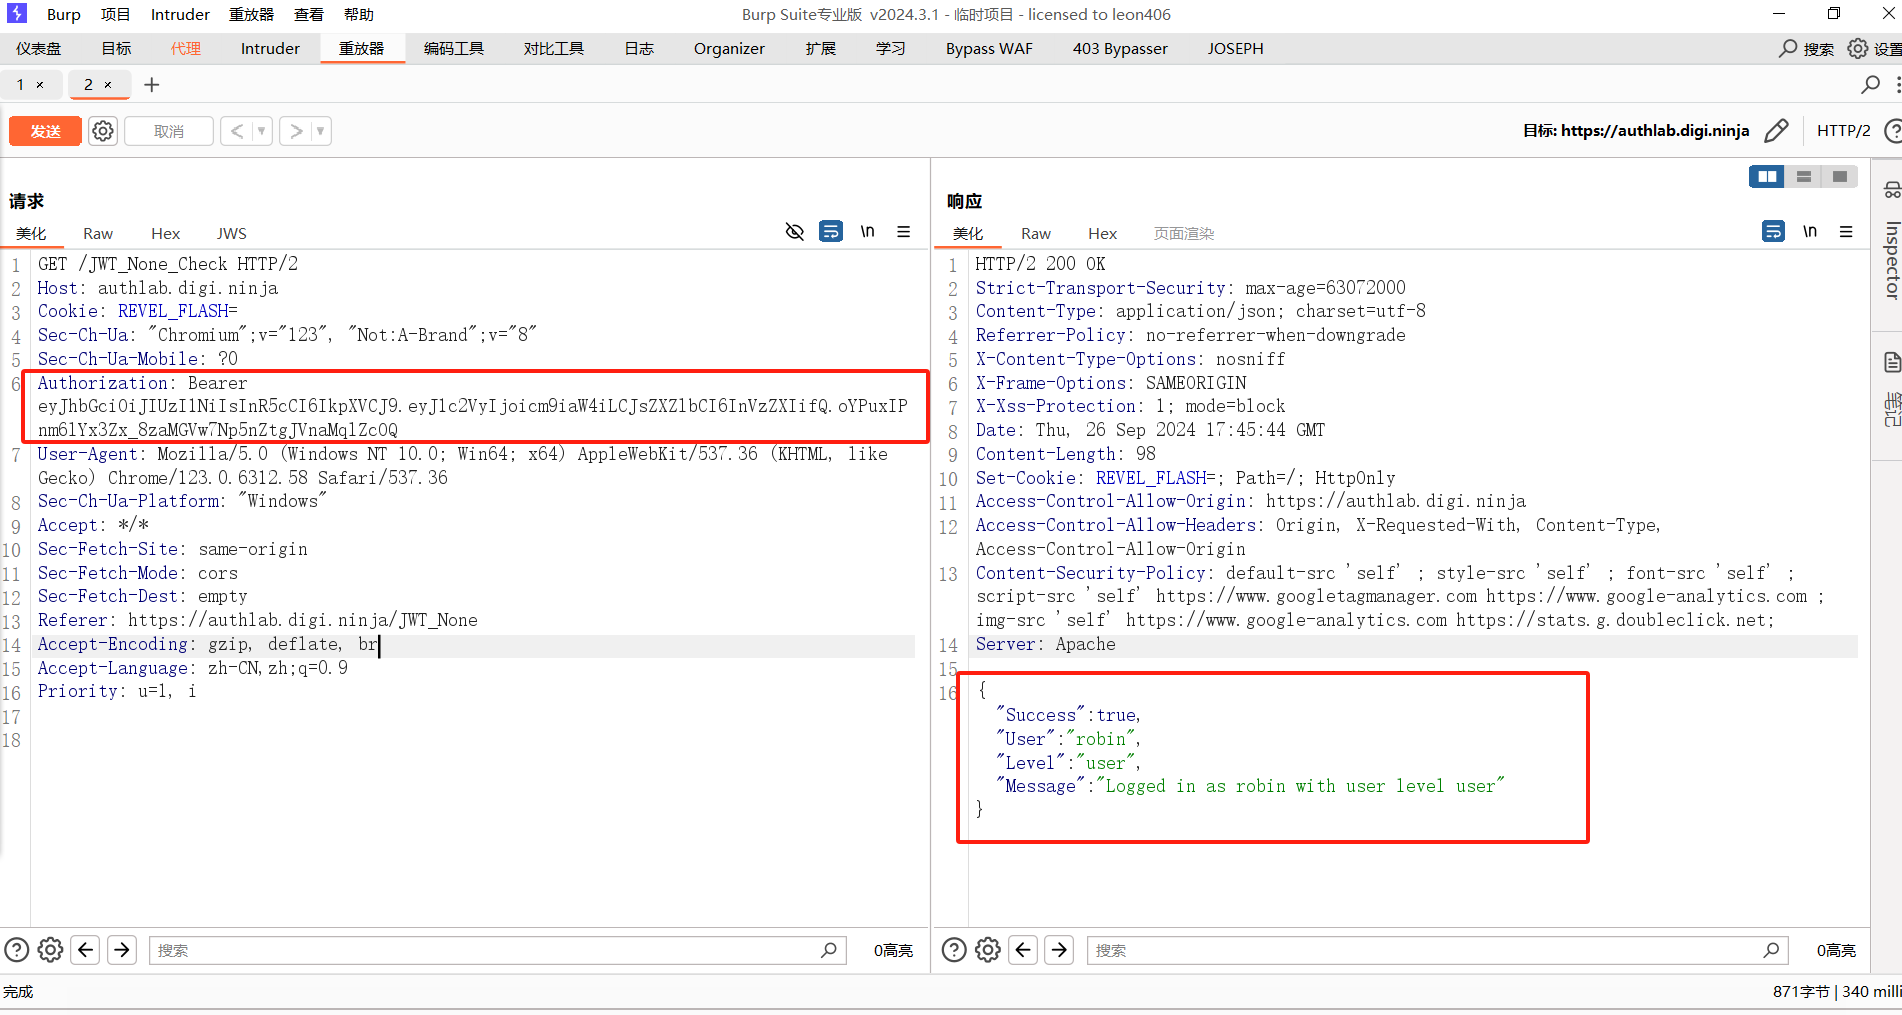Switch response view to Raw
Image resolution: width=1902 pixels, height=1015 pixels.
[1036, 233]
